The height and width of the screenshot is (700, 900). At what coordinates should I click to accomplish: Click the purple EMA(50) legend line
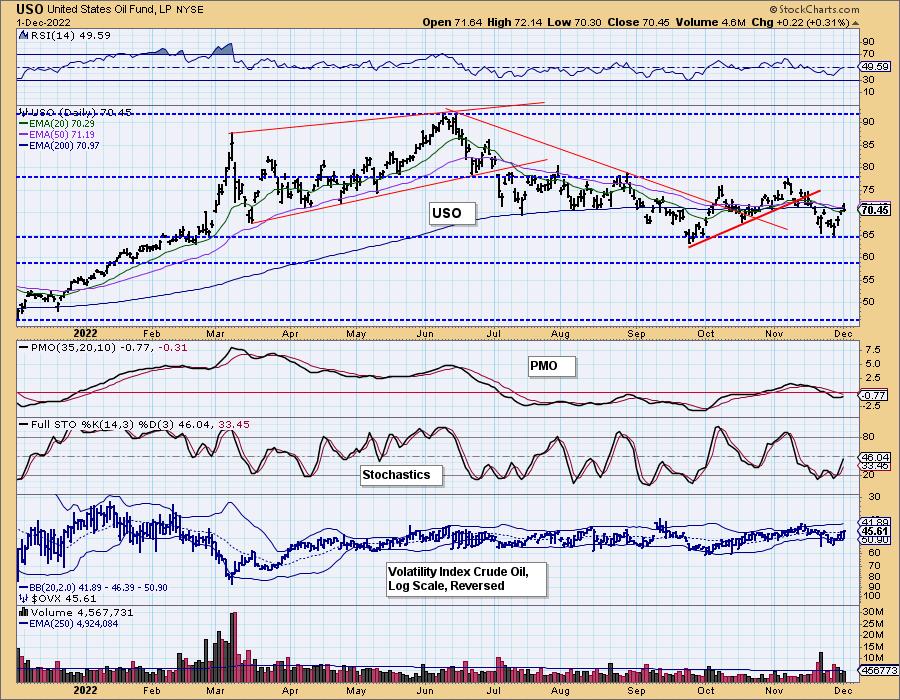coord(24,134)
